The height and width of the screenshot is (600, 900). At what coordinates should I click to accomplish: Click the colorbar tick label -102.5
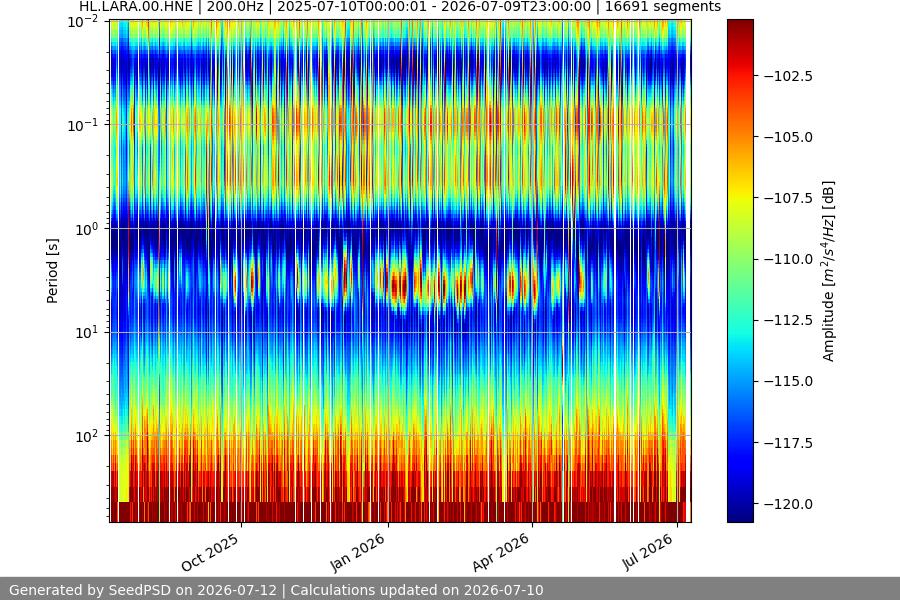pyautogui.click(x=788, y=76)
